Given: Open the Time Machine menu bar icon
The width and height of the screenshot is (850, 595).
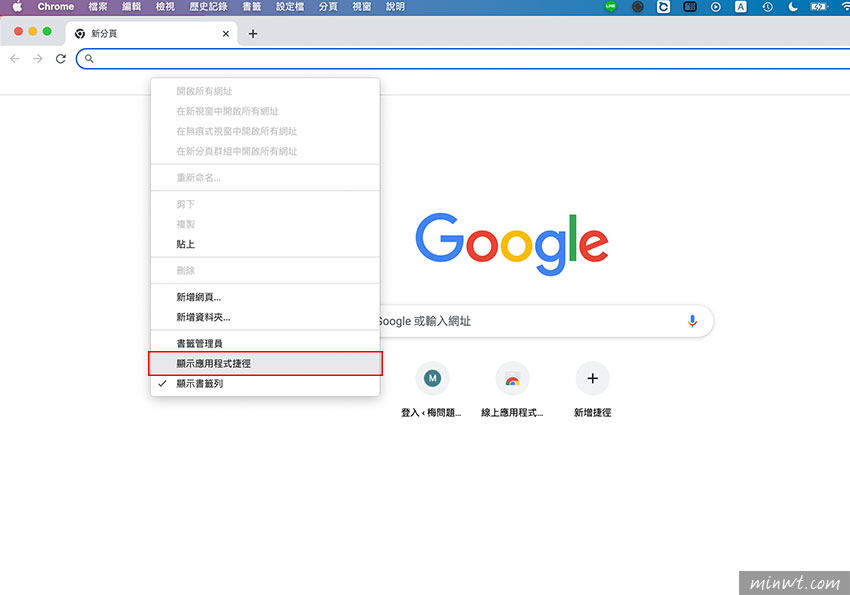Looking at the screenshot, I should pyautogui.click(x=767, y=7).
